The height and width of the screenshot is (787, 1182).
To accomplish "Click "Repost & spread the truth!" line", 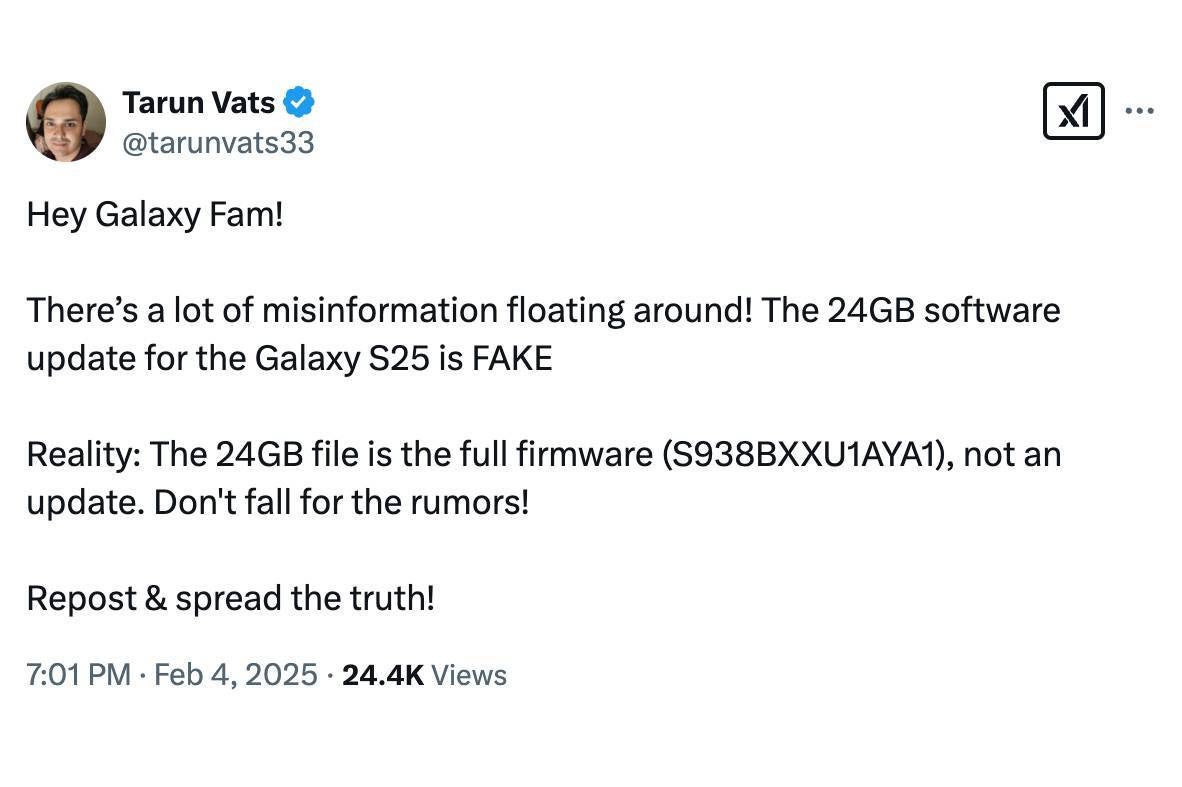I will click(x=230, y=599).
